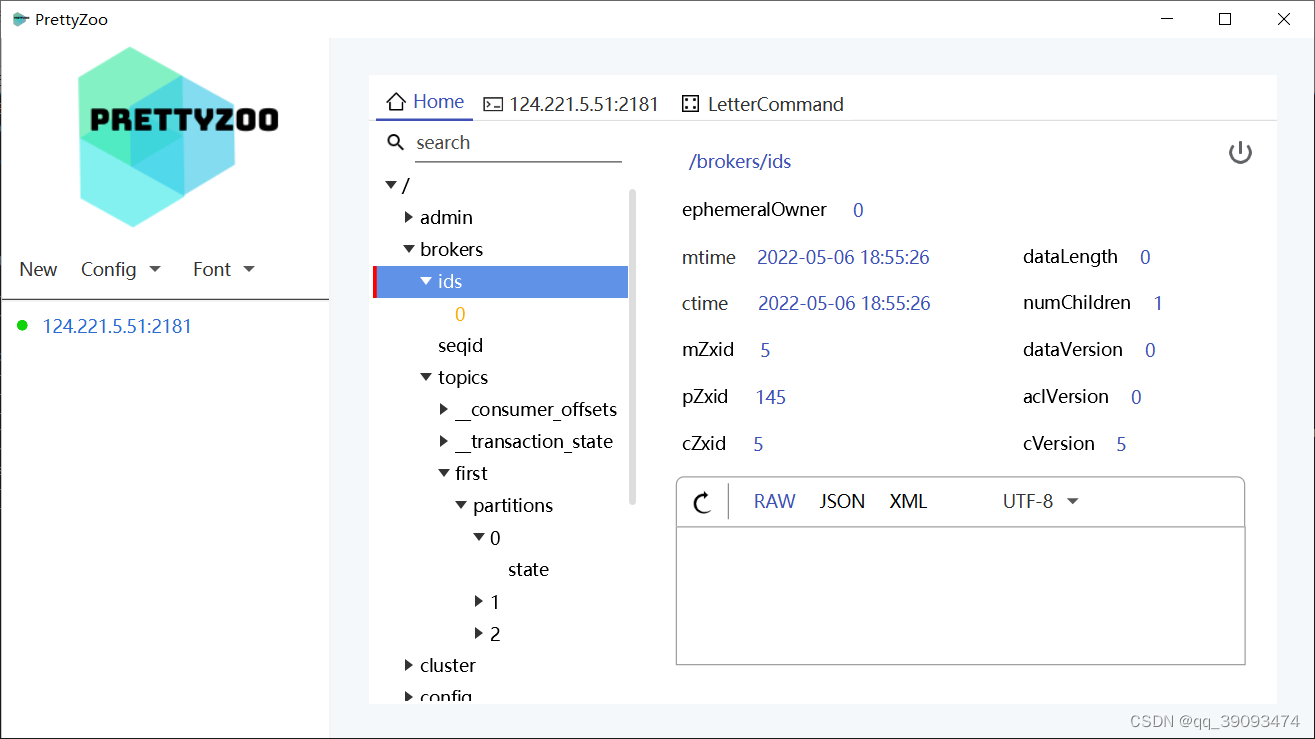Click the pZxid value 145

point(771,397)
